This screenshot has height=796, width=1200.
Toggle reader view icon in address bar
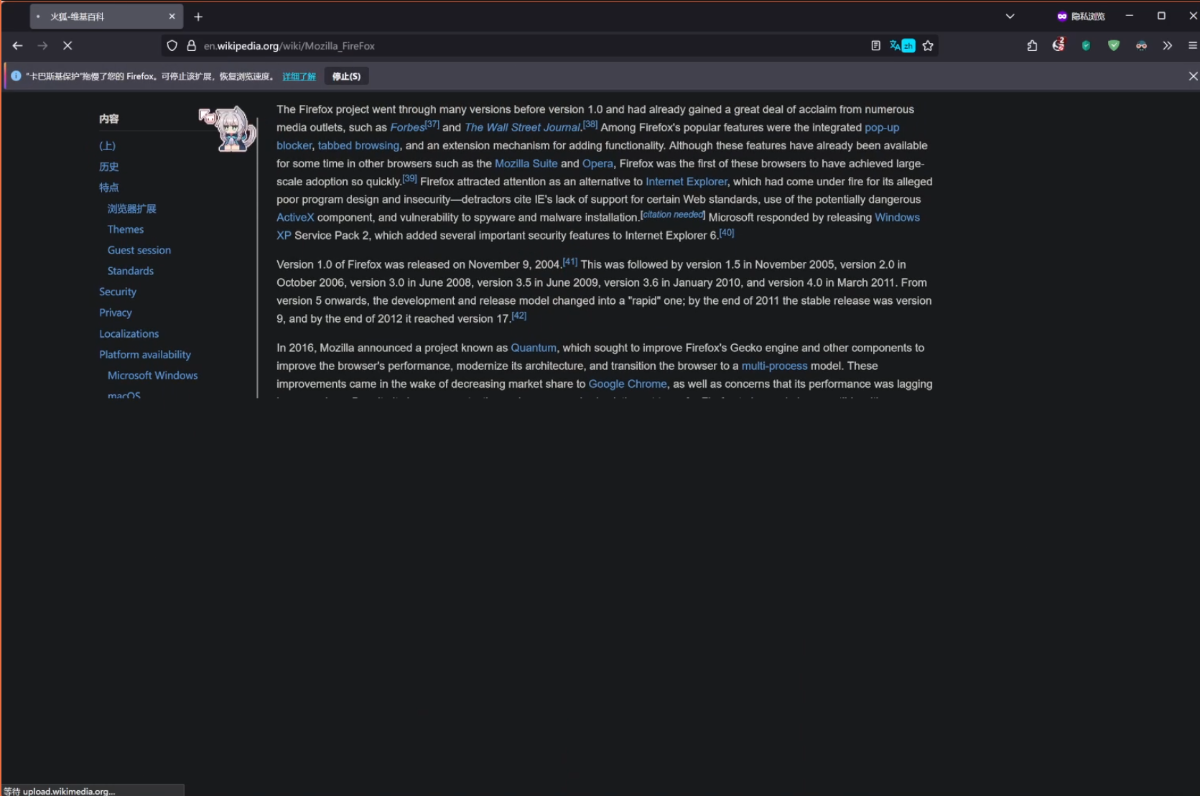(x=876, y=45)
